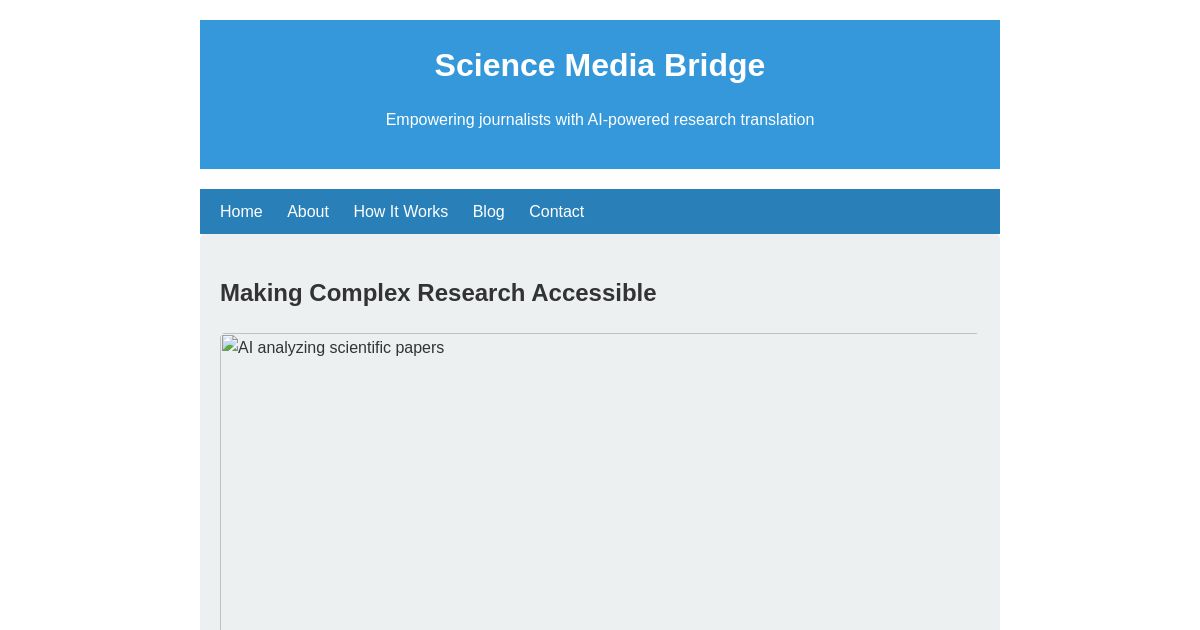Select How It Works in the navigation bar
This screenshot has height=630, width=1200.
click(400, 211)
